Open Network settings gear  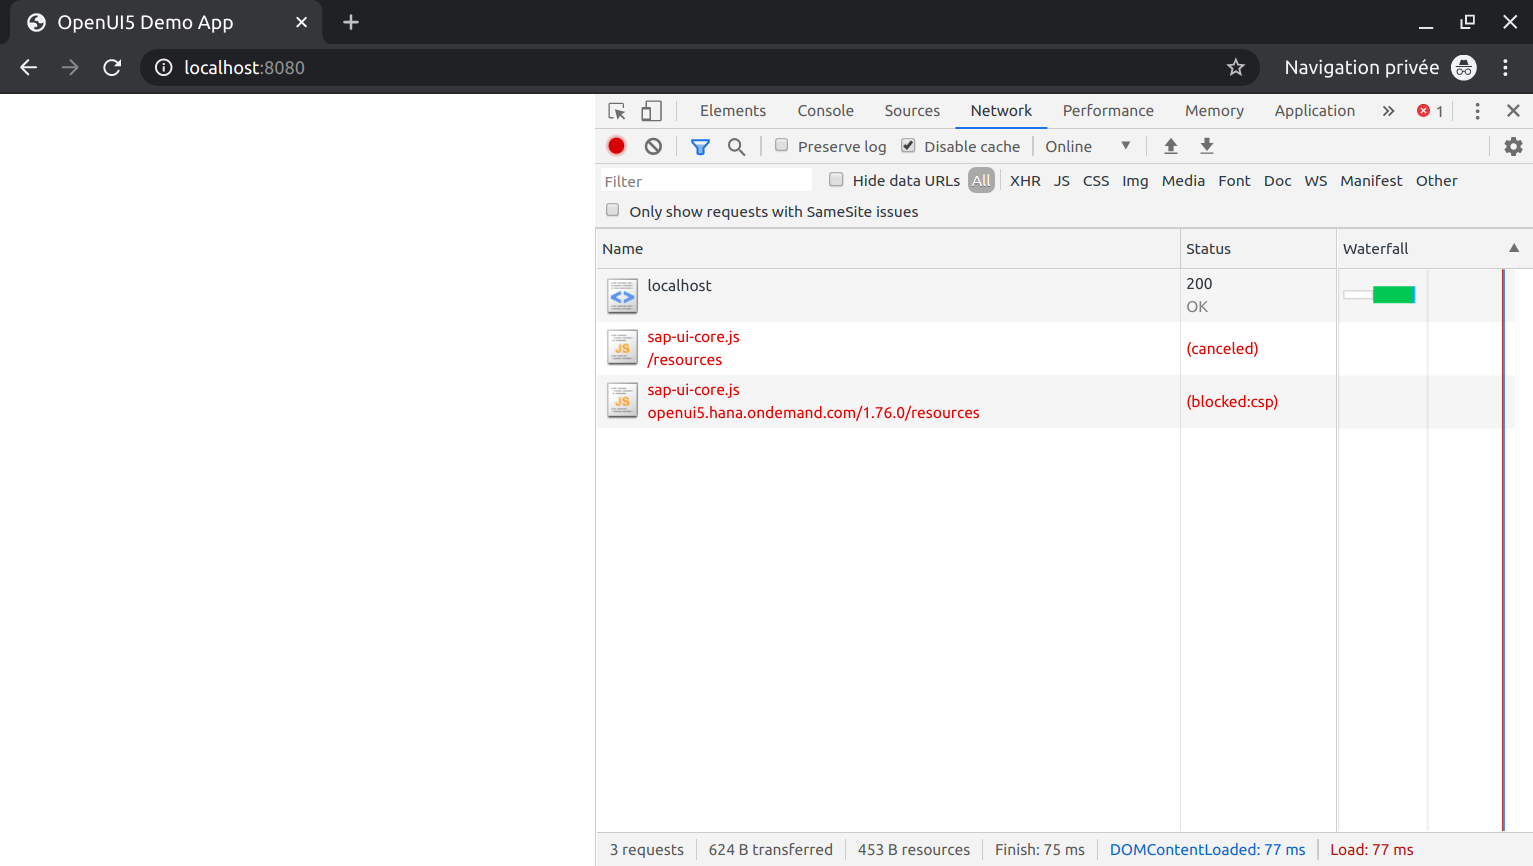tap(1513, 146)
